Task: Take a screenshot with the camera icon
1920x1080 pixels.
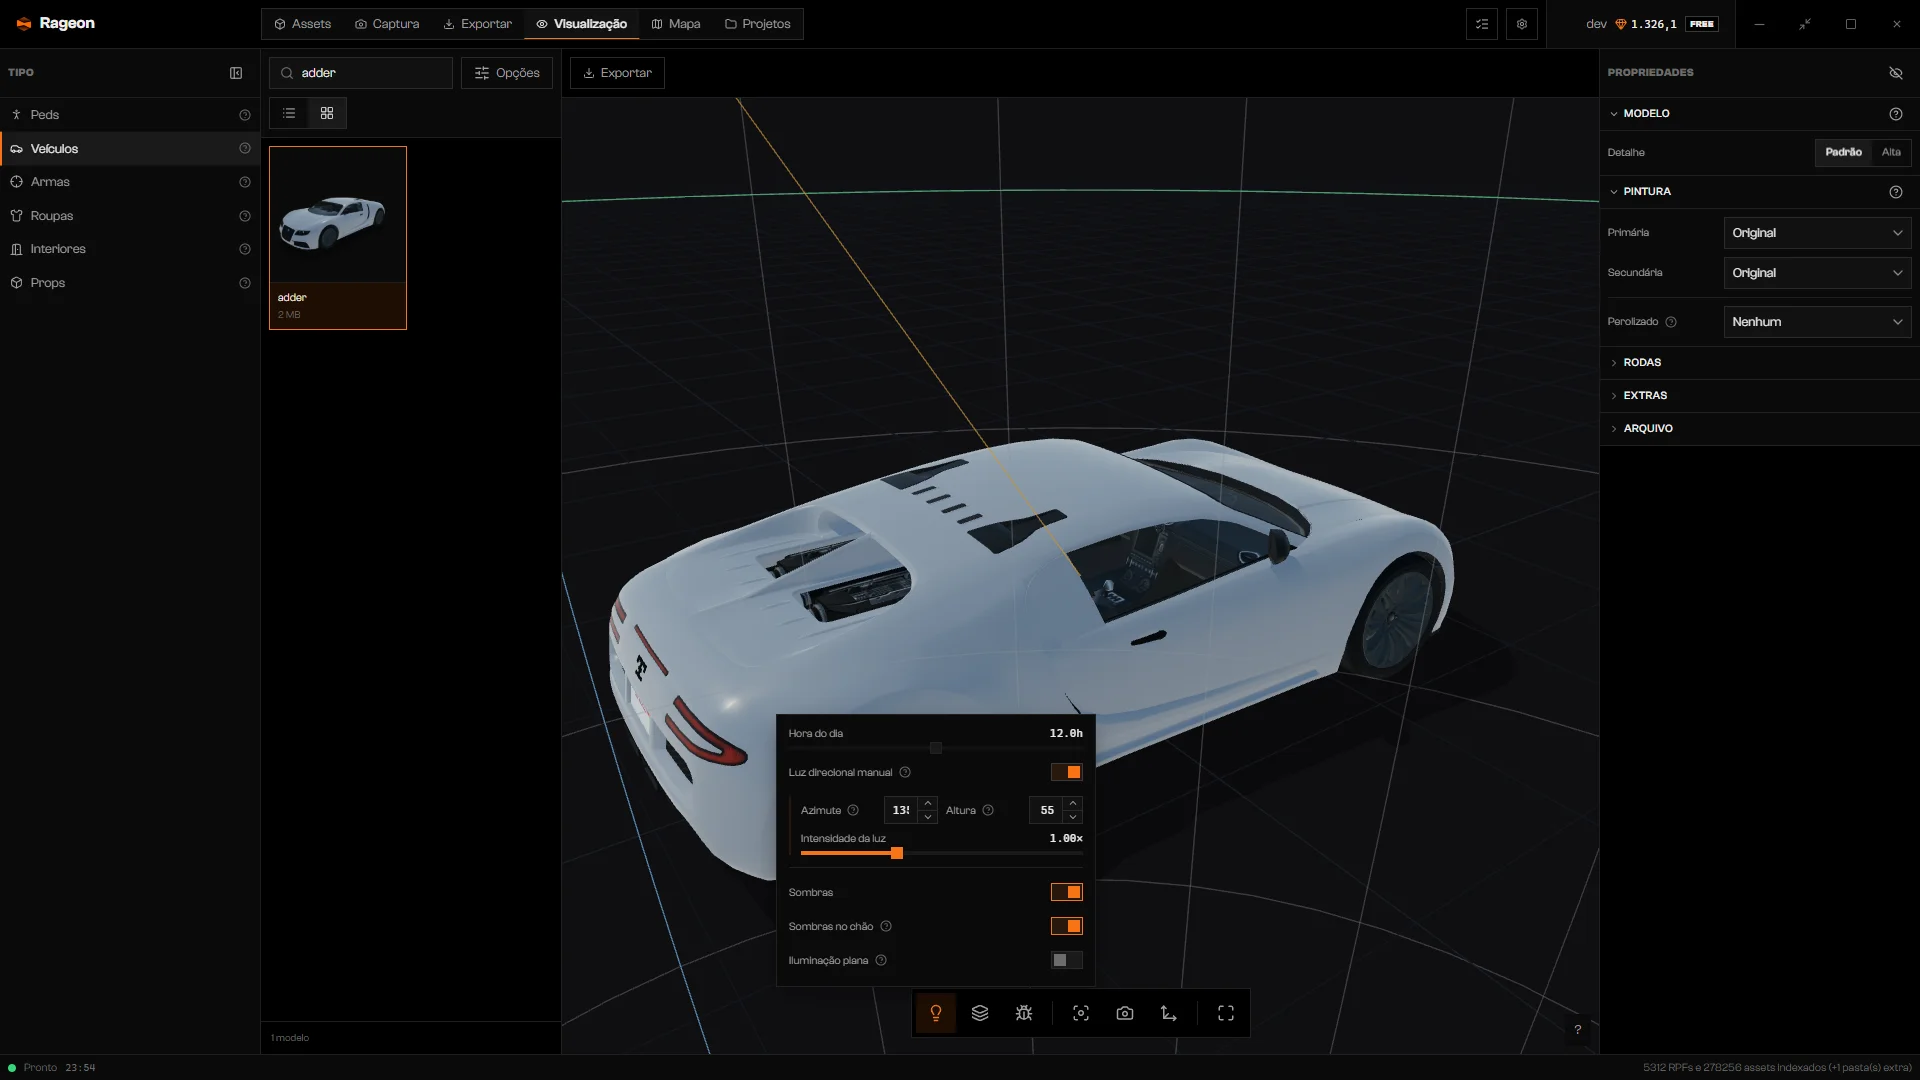Action: click(x=1125, y=1013)
